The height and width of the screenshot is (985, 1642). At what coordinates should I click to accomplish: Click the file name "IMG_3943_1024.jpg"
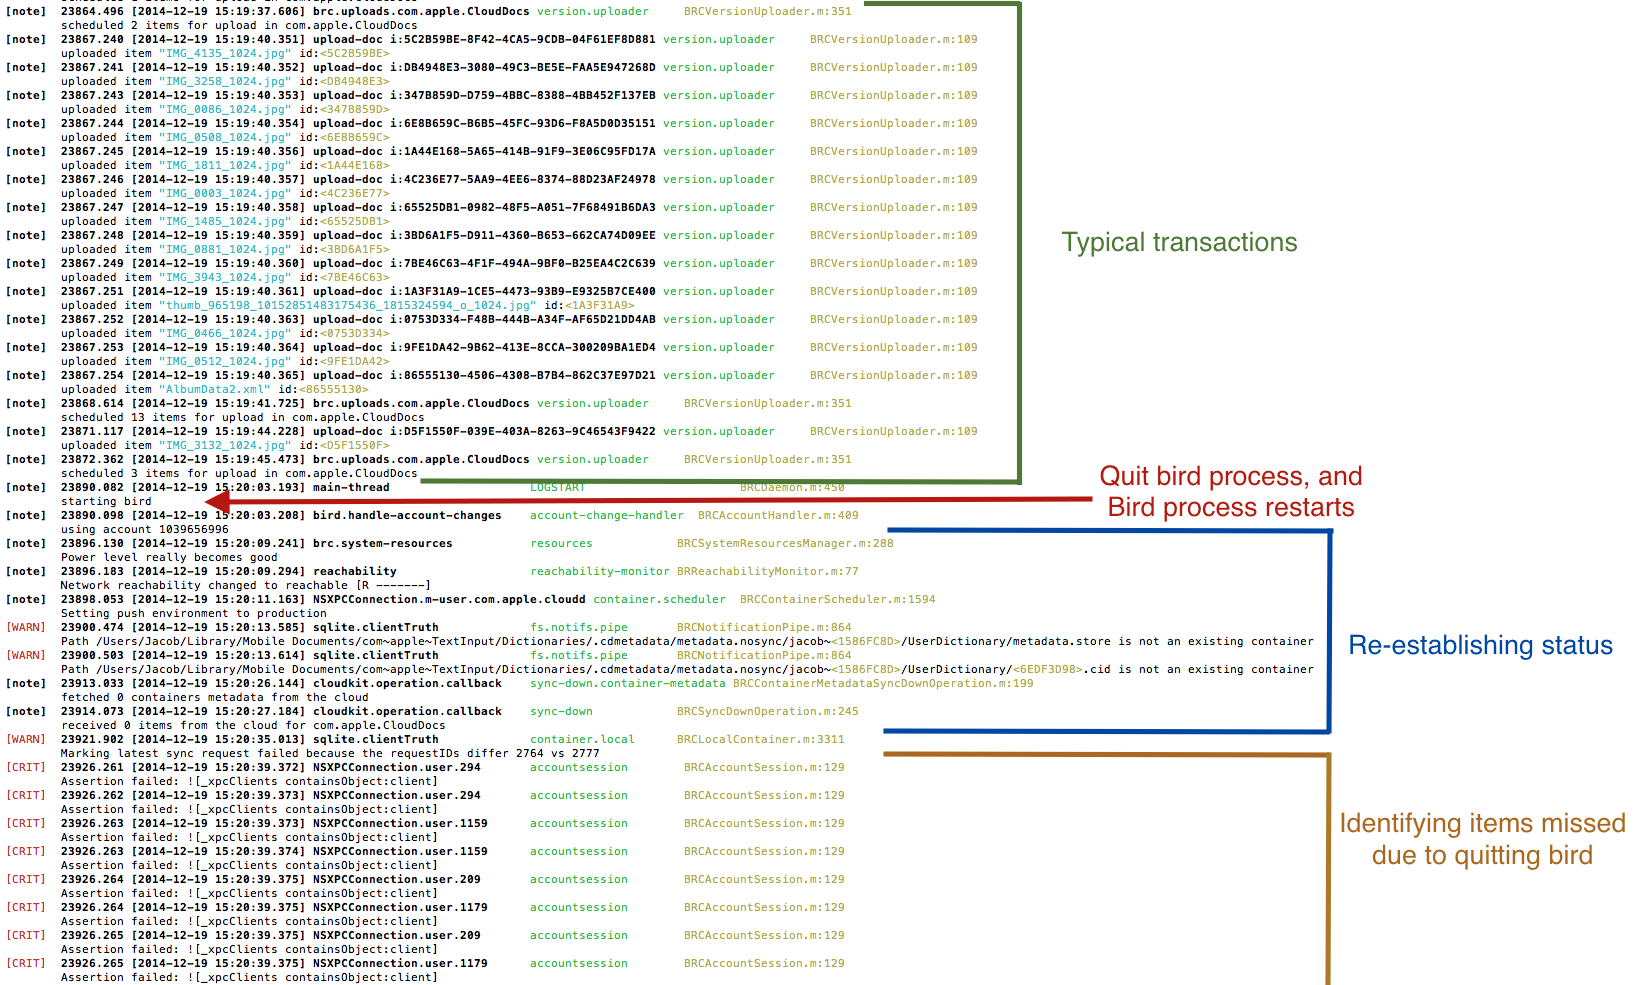tap(225, 278)
